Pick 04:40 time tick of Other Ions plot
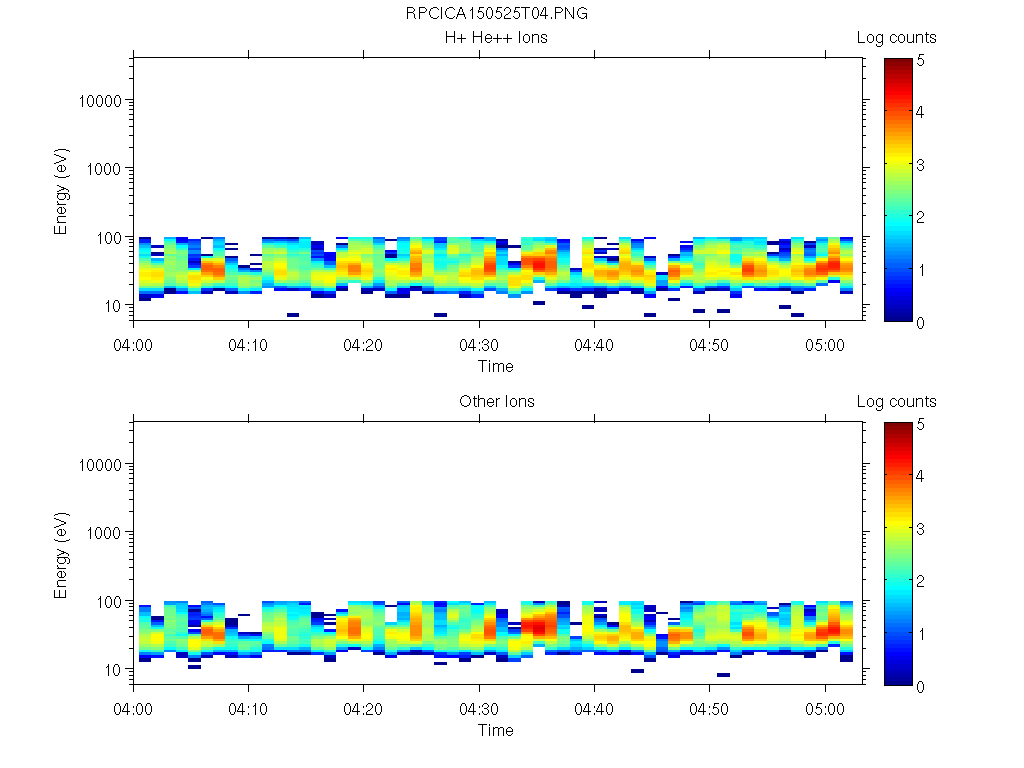The width and height of the screenshot is (1024, 768). point(594,709)
